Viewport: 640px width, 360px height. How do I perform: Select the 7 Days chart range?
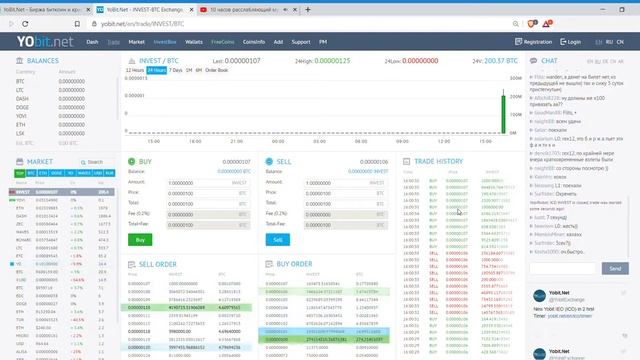(176, 70)
